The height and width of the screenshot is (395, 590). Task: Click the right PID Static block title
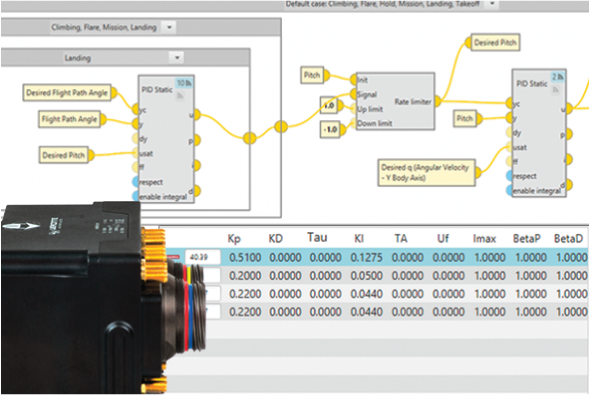pyautogui.click(x=532, y=84)
